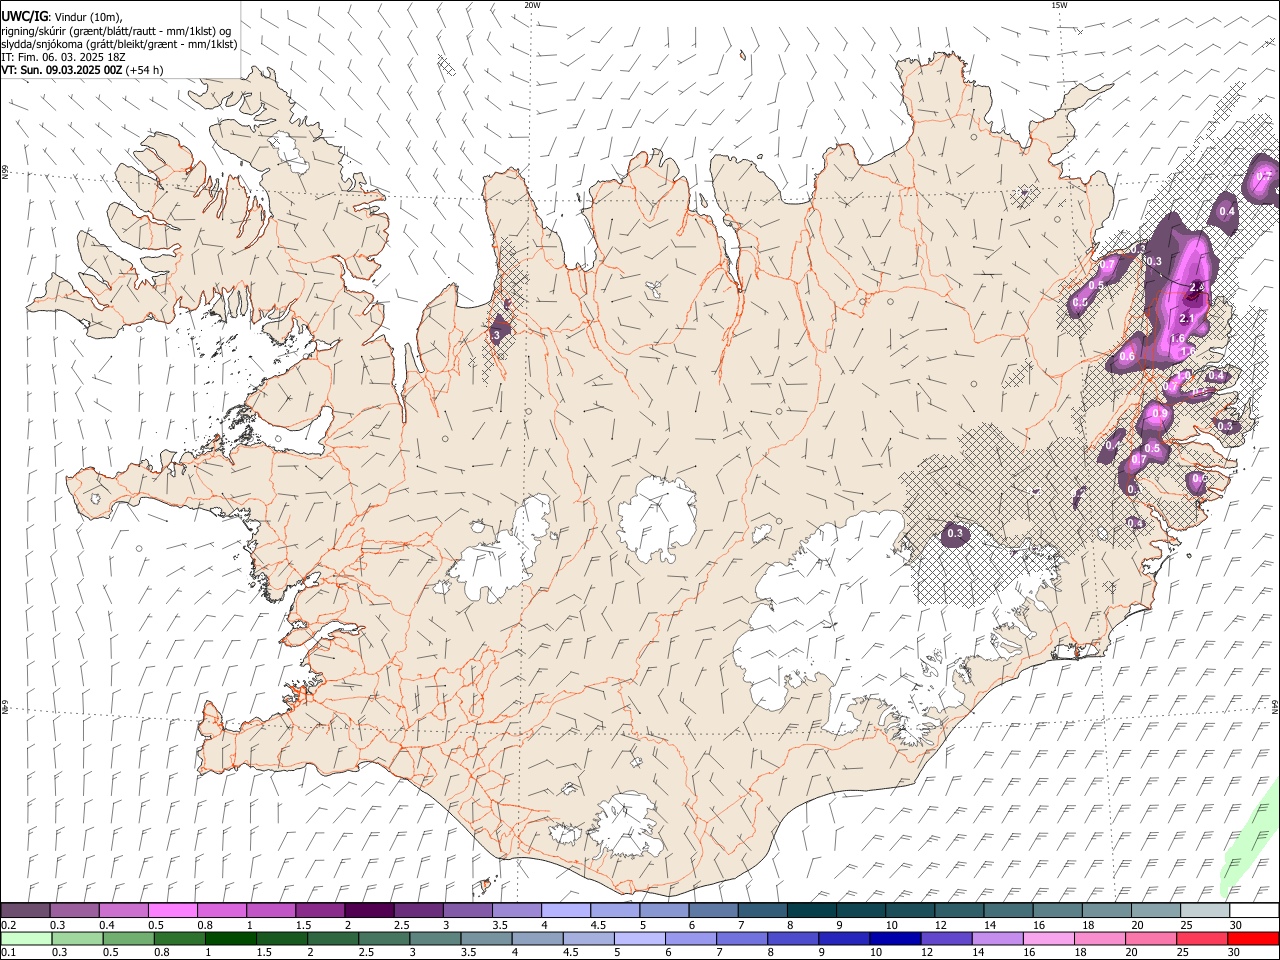Click the isolated 0.3 blob near Vatnajökull
1280x960 pixels.
[955, 534]
